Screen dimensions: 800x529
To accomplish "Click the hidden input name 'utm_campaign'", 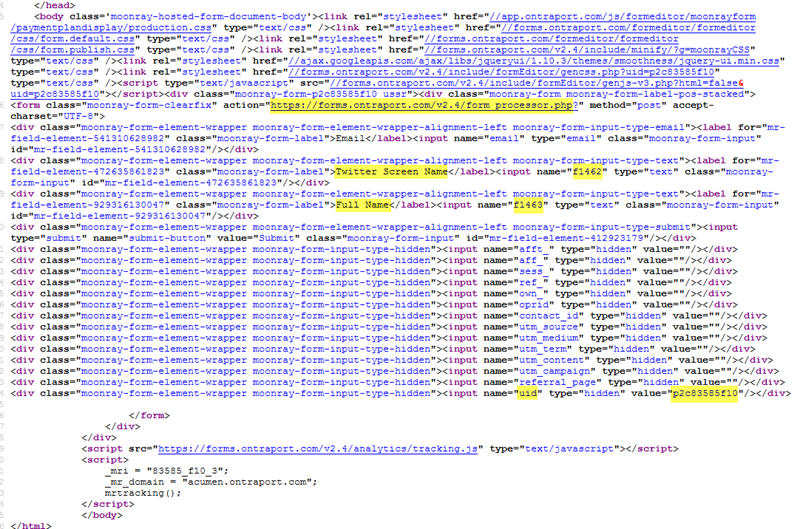I will 555,371.
